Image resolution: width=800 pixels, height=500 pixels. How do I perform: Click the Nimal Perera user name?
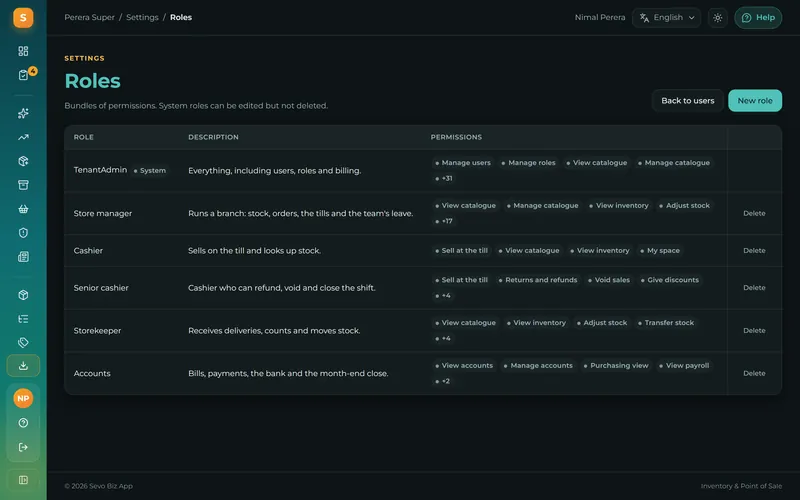pos(599,17)
